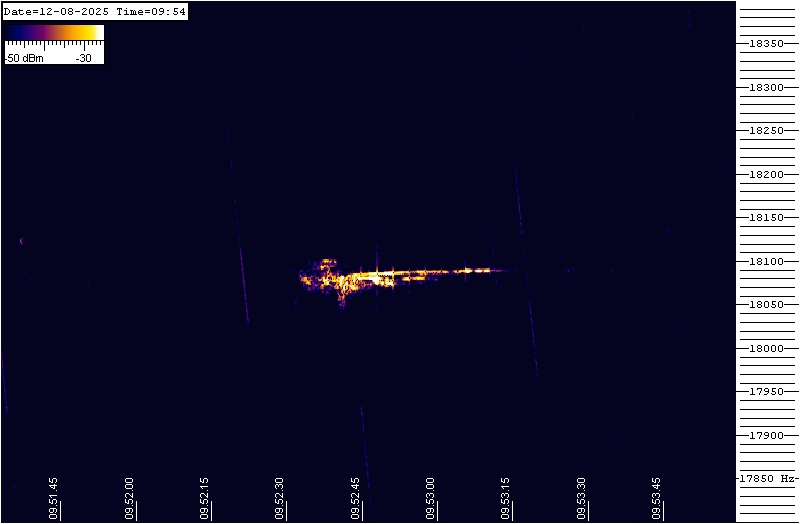800x524 pixels.
Task: Click the 09.53.45 time marker
Action: tap(656, 498)
